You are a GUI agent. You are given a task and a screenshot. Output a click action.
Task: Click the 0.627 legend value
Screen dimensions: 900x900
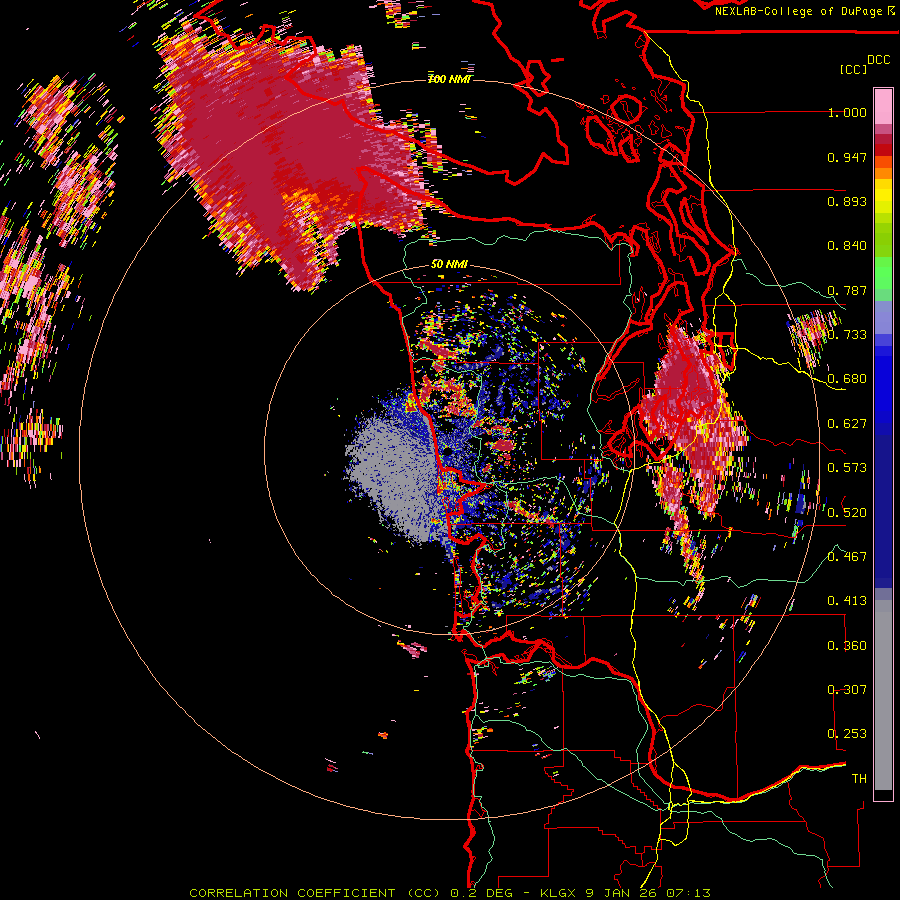coord(847,424)
